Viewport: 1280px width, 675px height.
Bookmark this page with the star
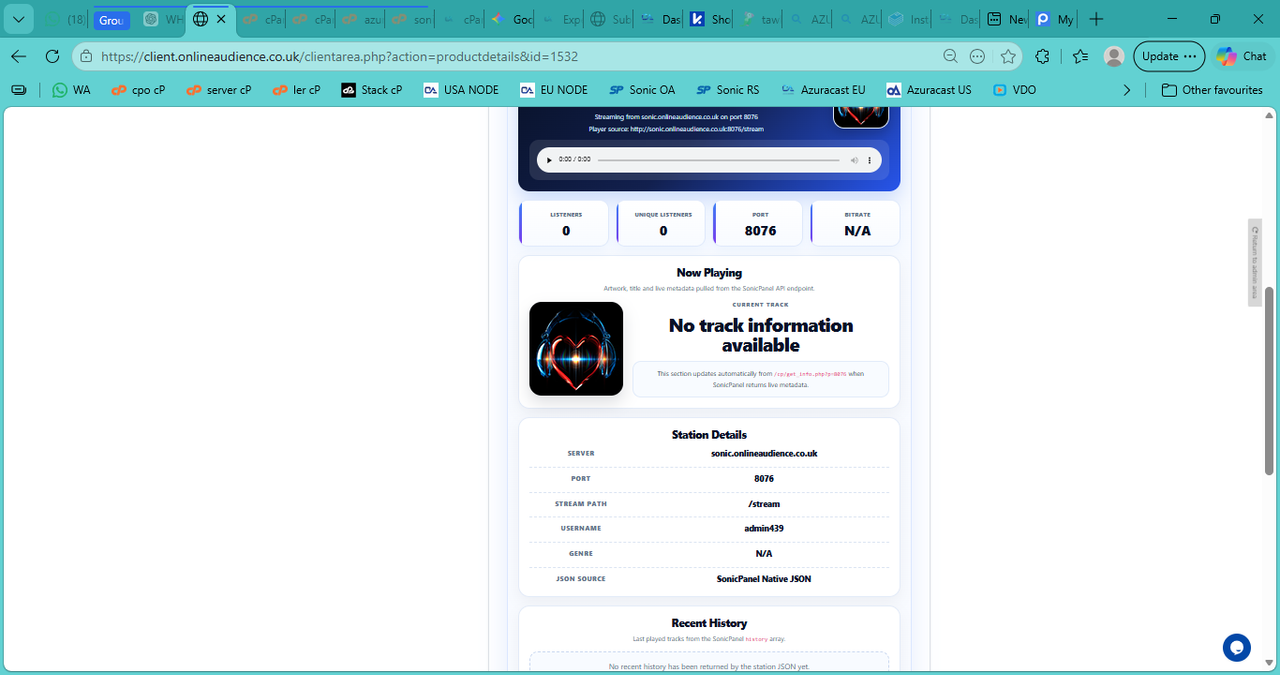point(1008,56)
